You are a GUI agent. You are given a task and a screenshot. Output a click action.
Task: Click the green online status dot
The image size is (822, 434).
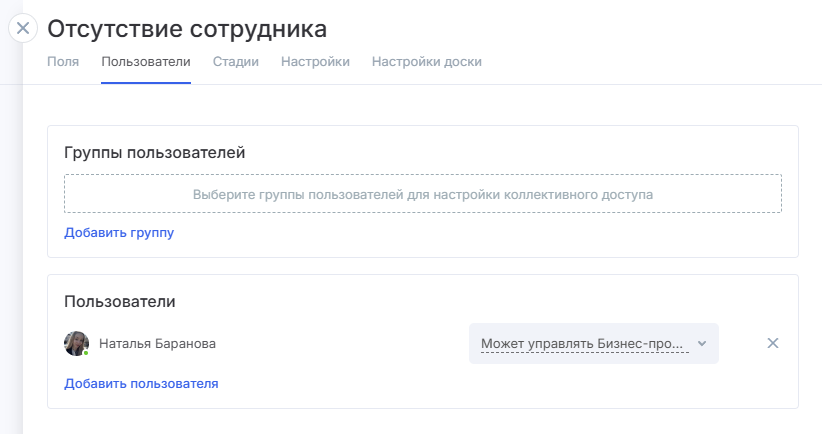[86, 353]
